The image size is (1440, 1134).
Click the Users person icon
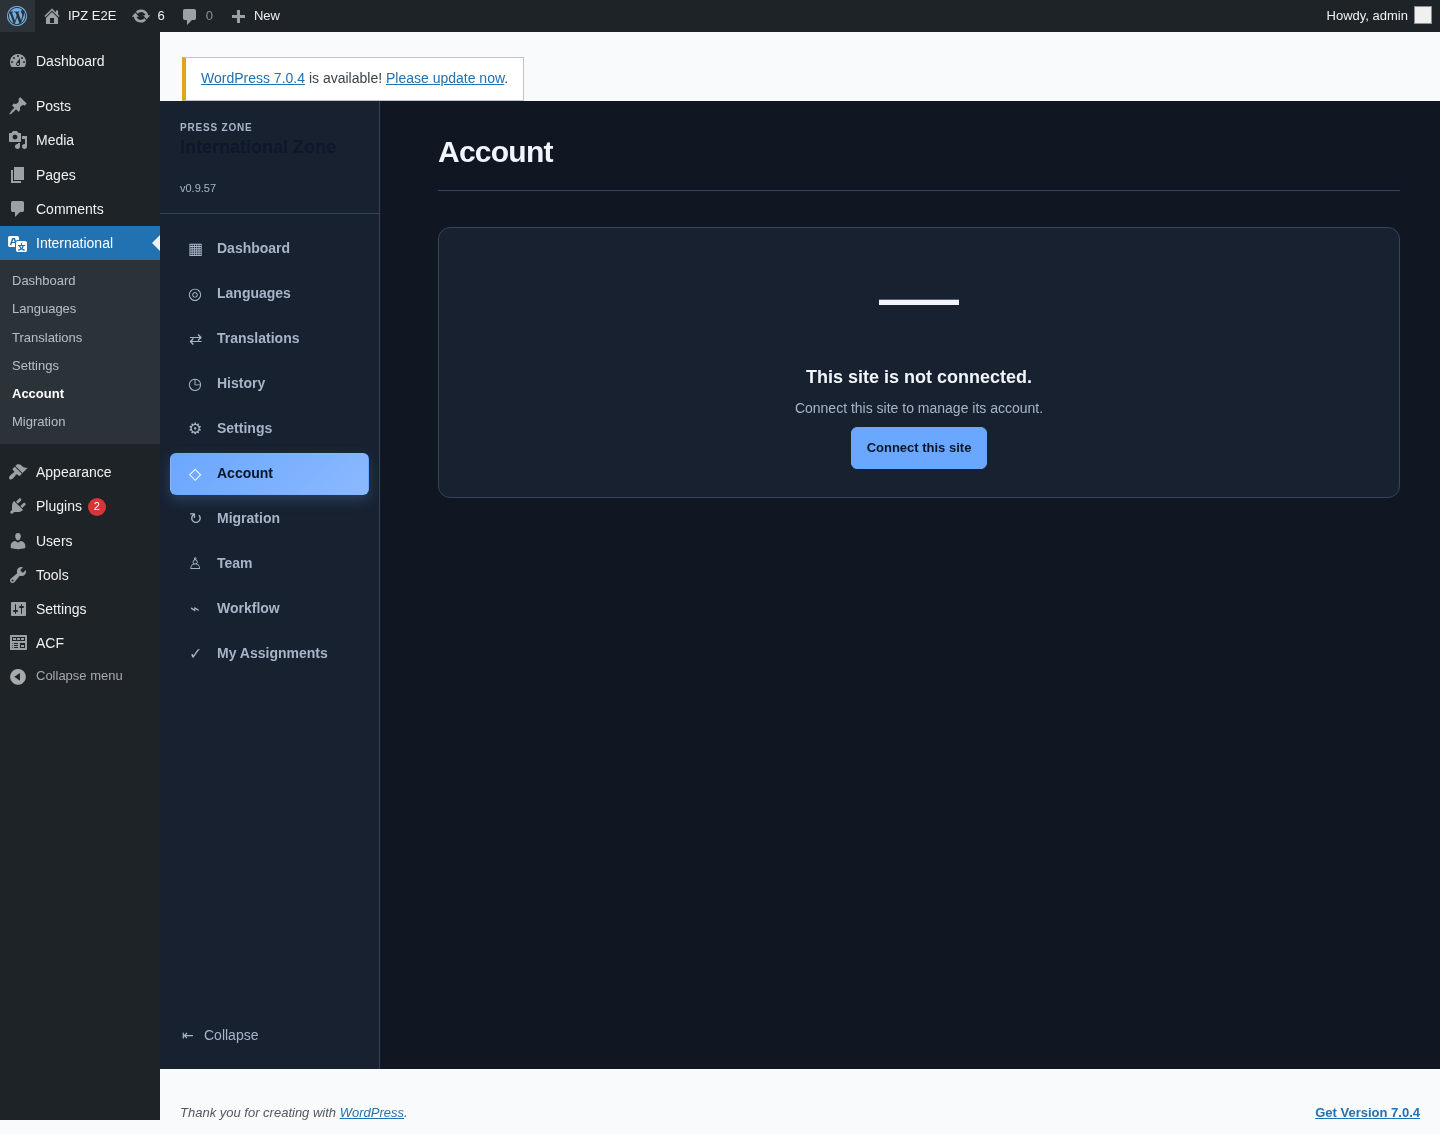click(18, 541)
